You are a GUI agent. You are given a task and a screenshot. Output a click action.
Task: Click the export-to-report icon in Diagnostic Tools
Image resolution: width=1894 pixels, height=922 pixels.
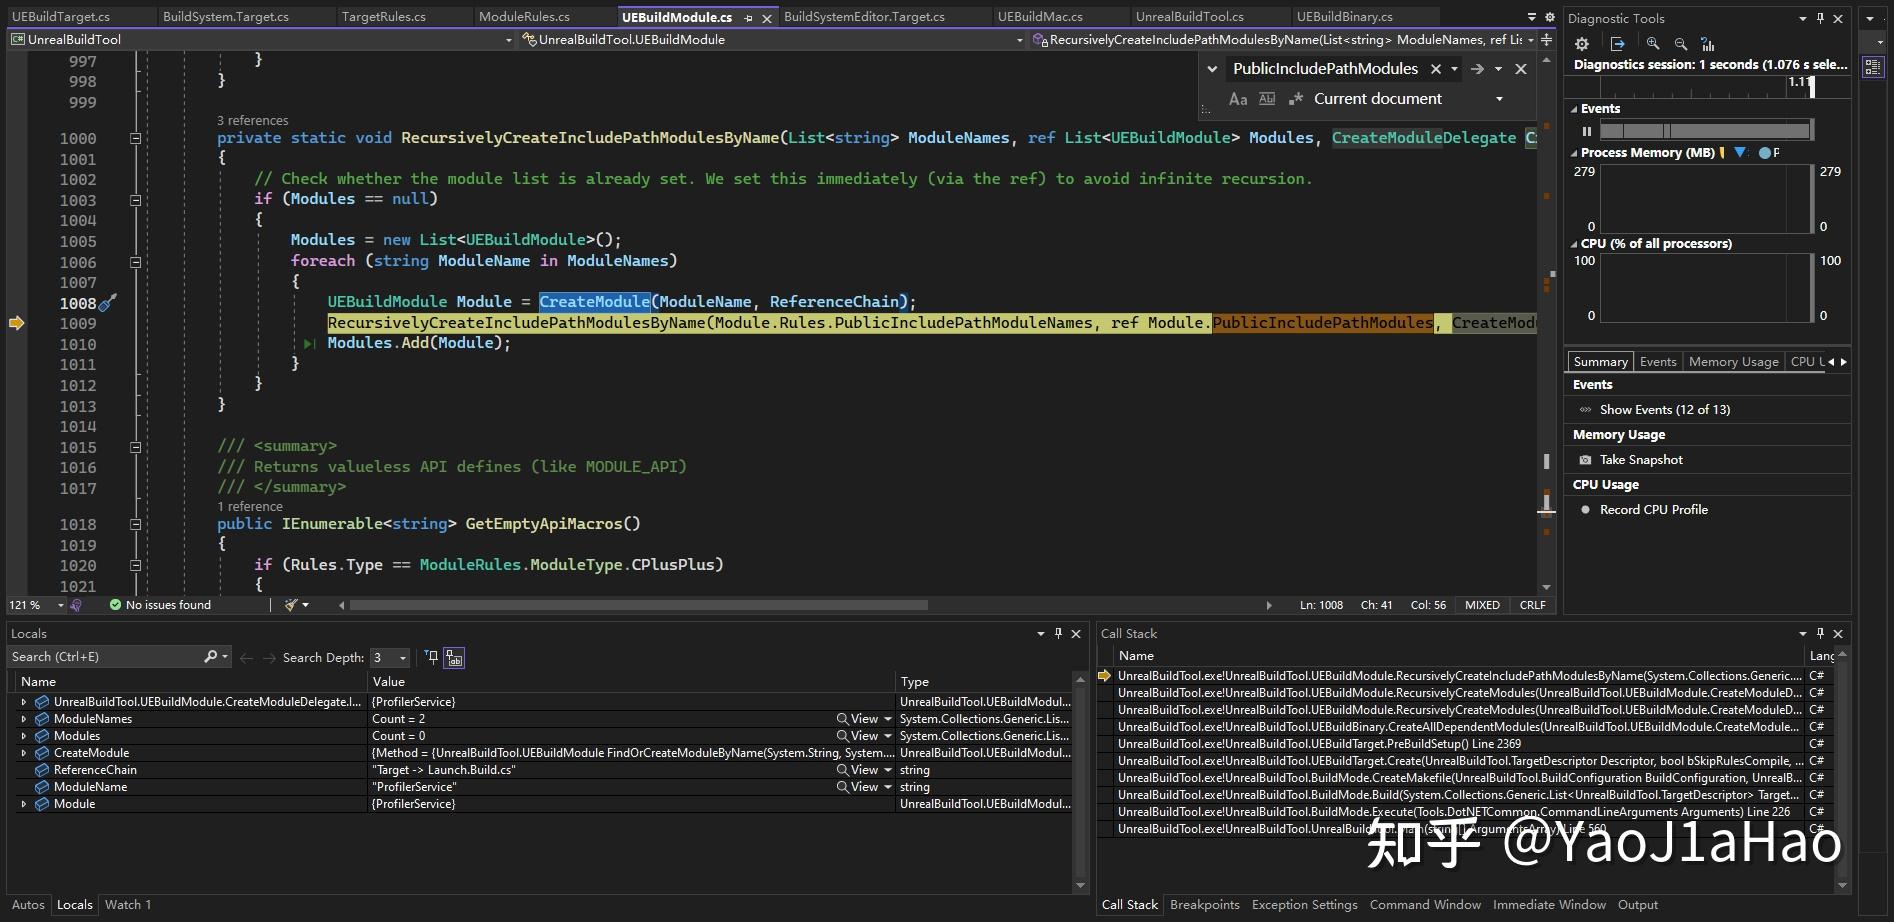(1618, 44)
